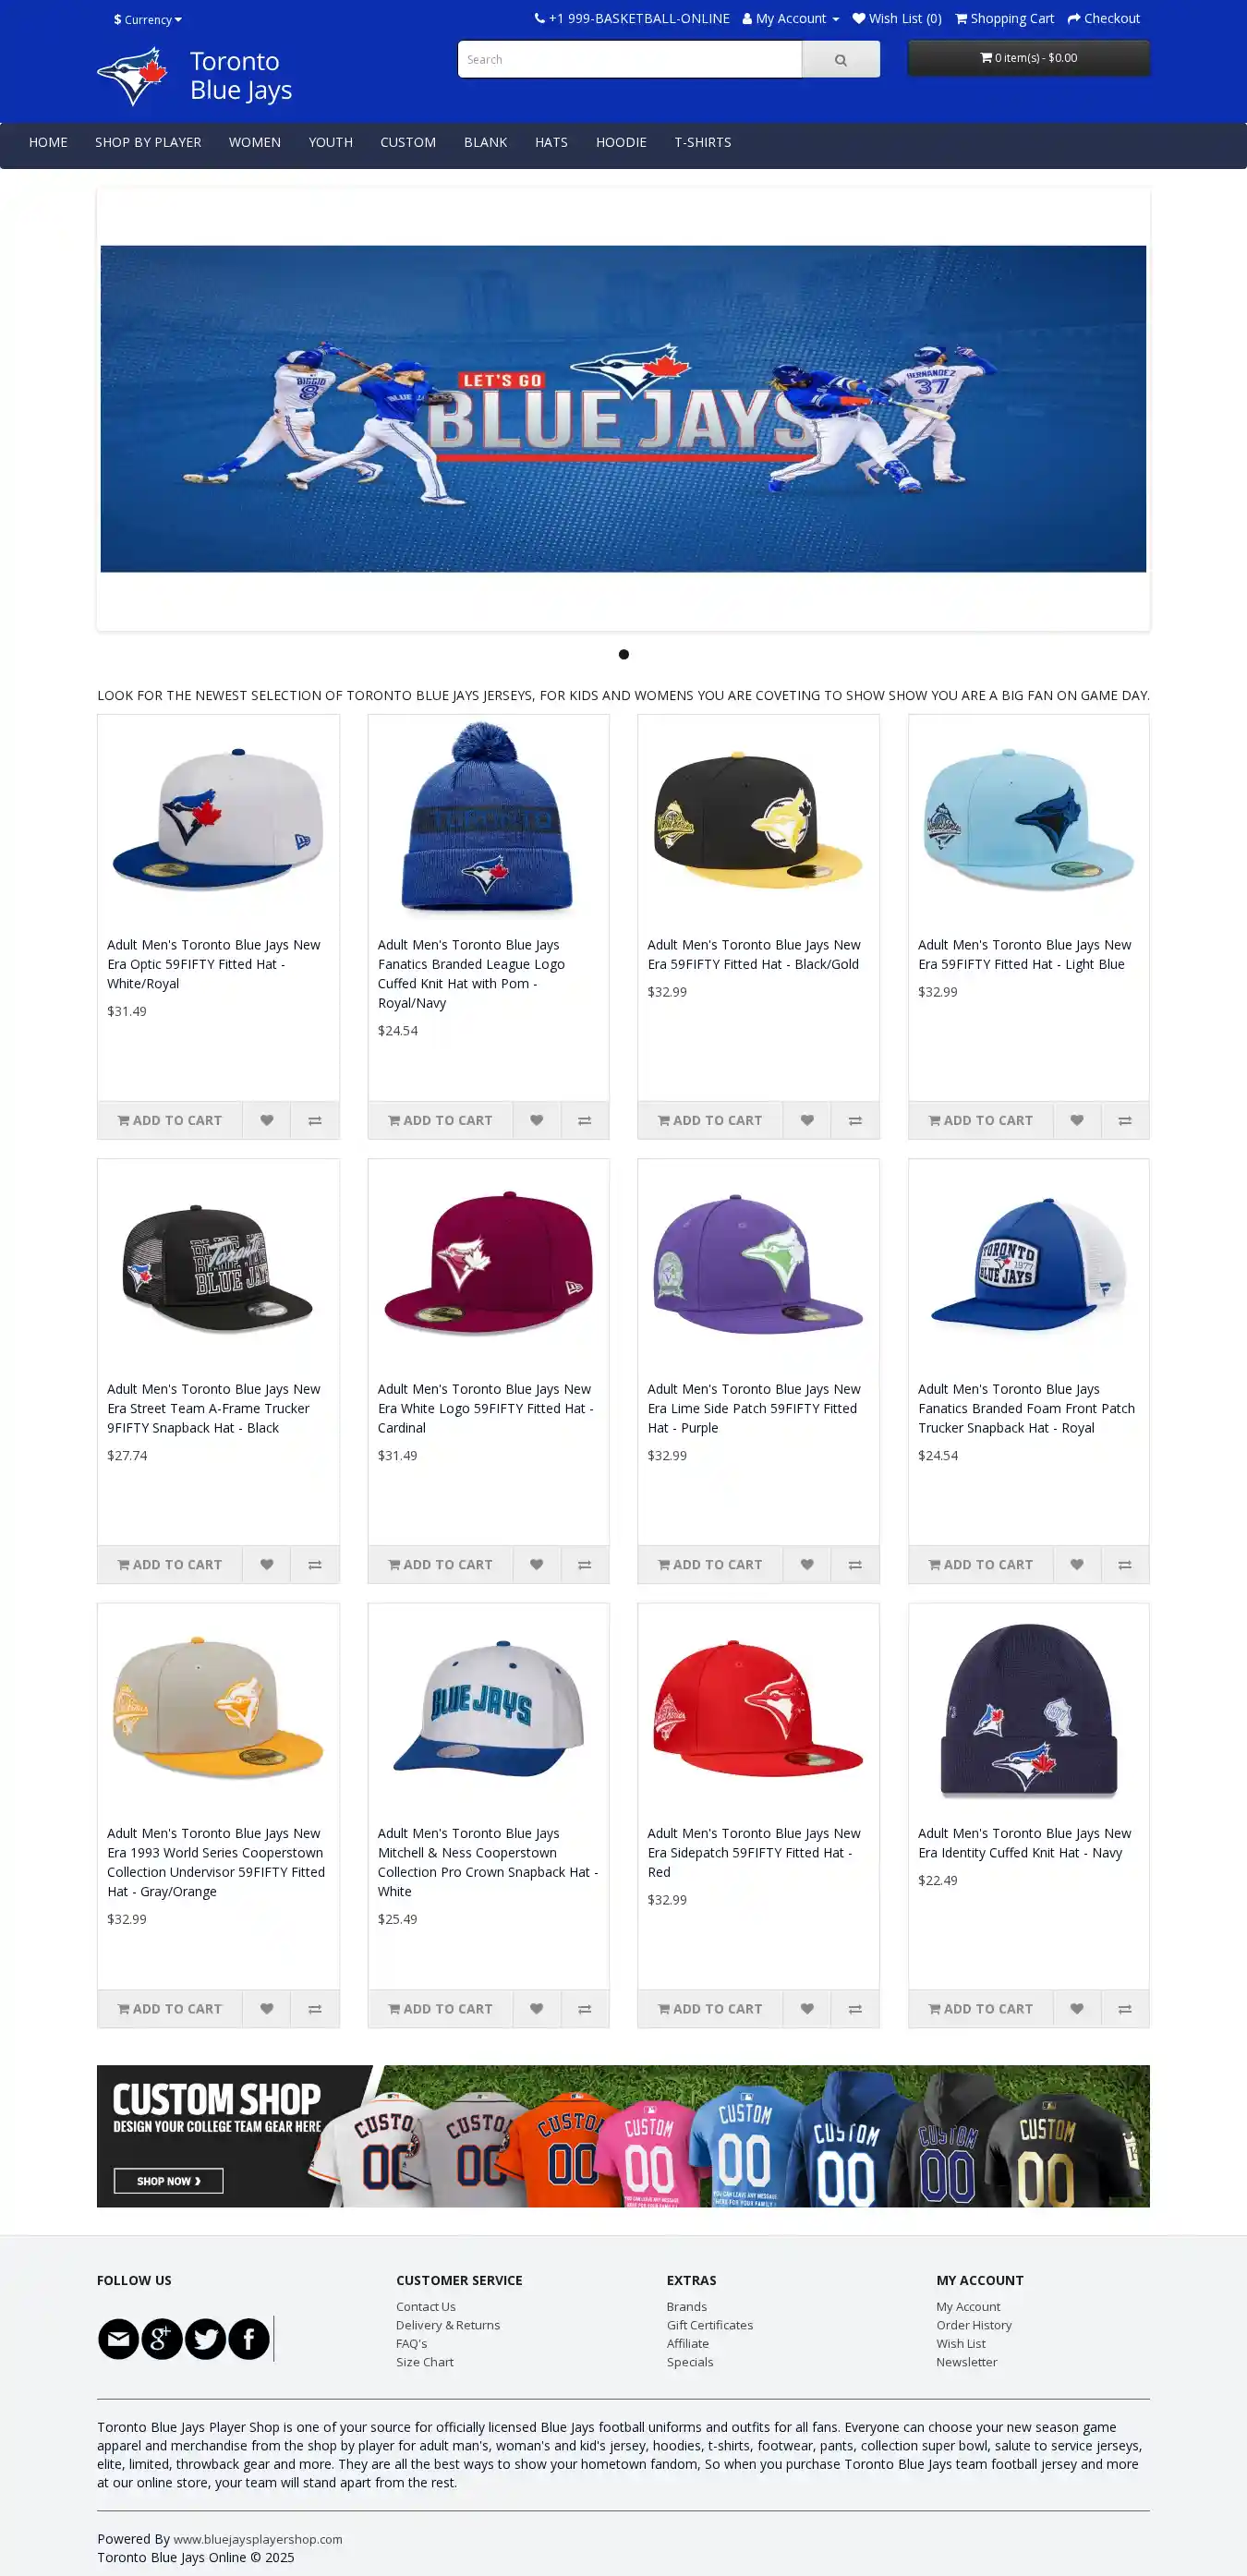Select the slideshow pagination dot
Screen dimensions: 1247x2576
[624, 654]
